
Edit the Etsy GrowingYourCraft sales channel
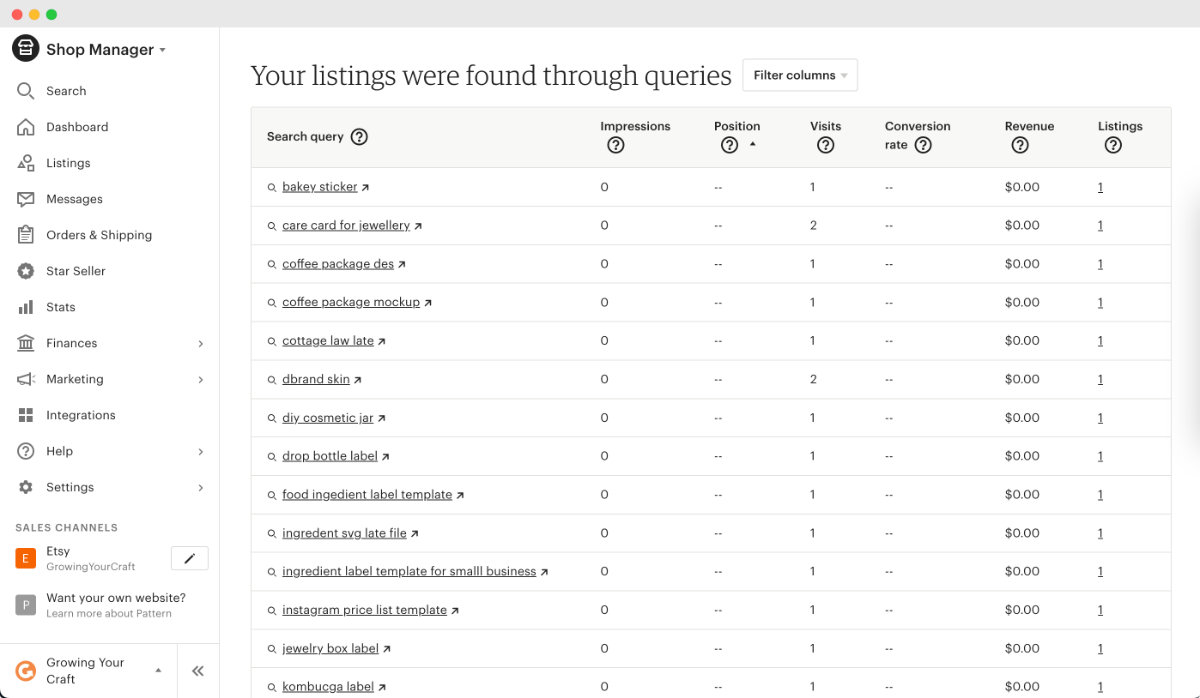189,558
